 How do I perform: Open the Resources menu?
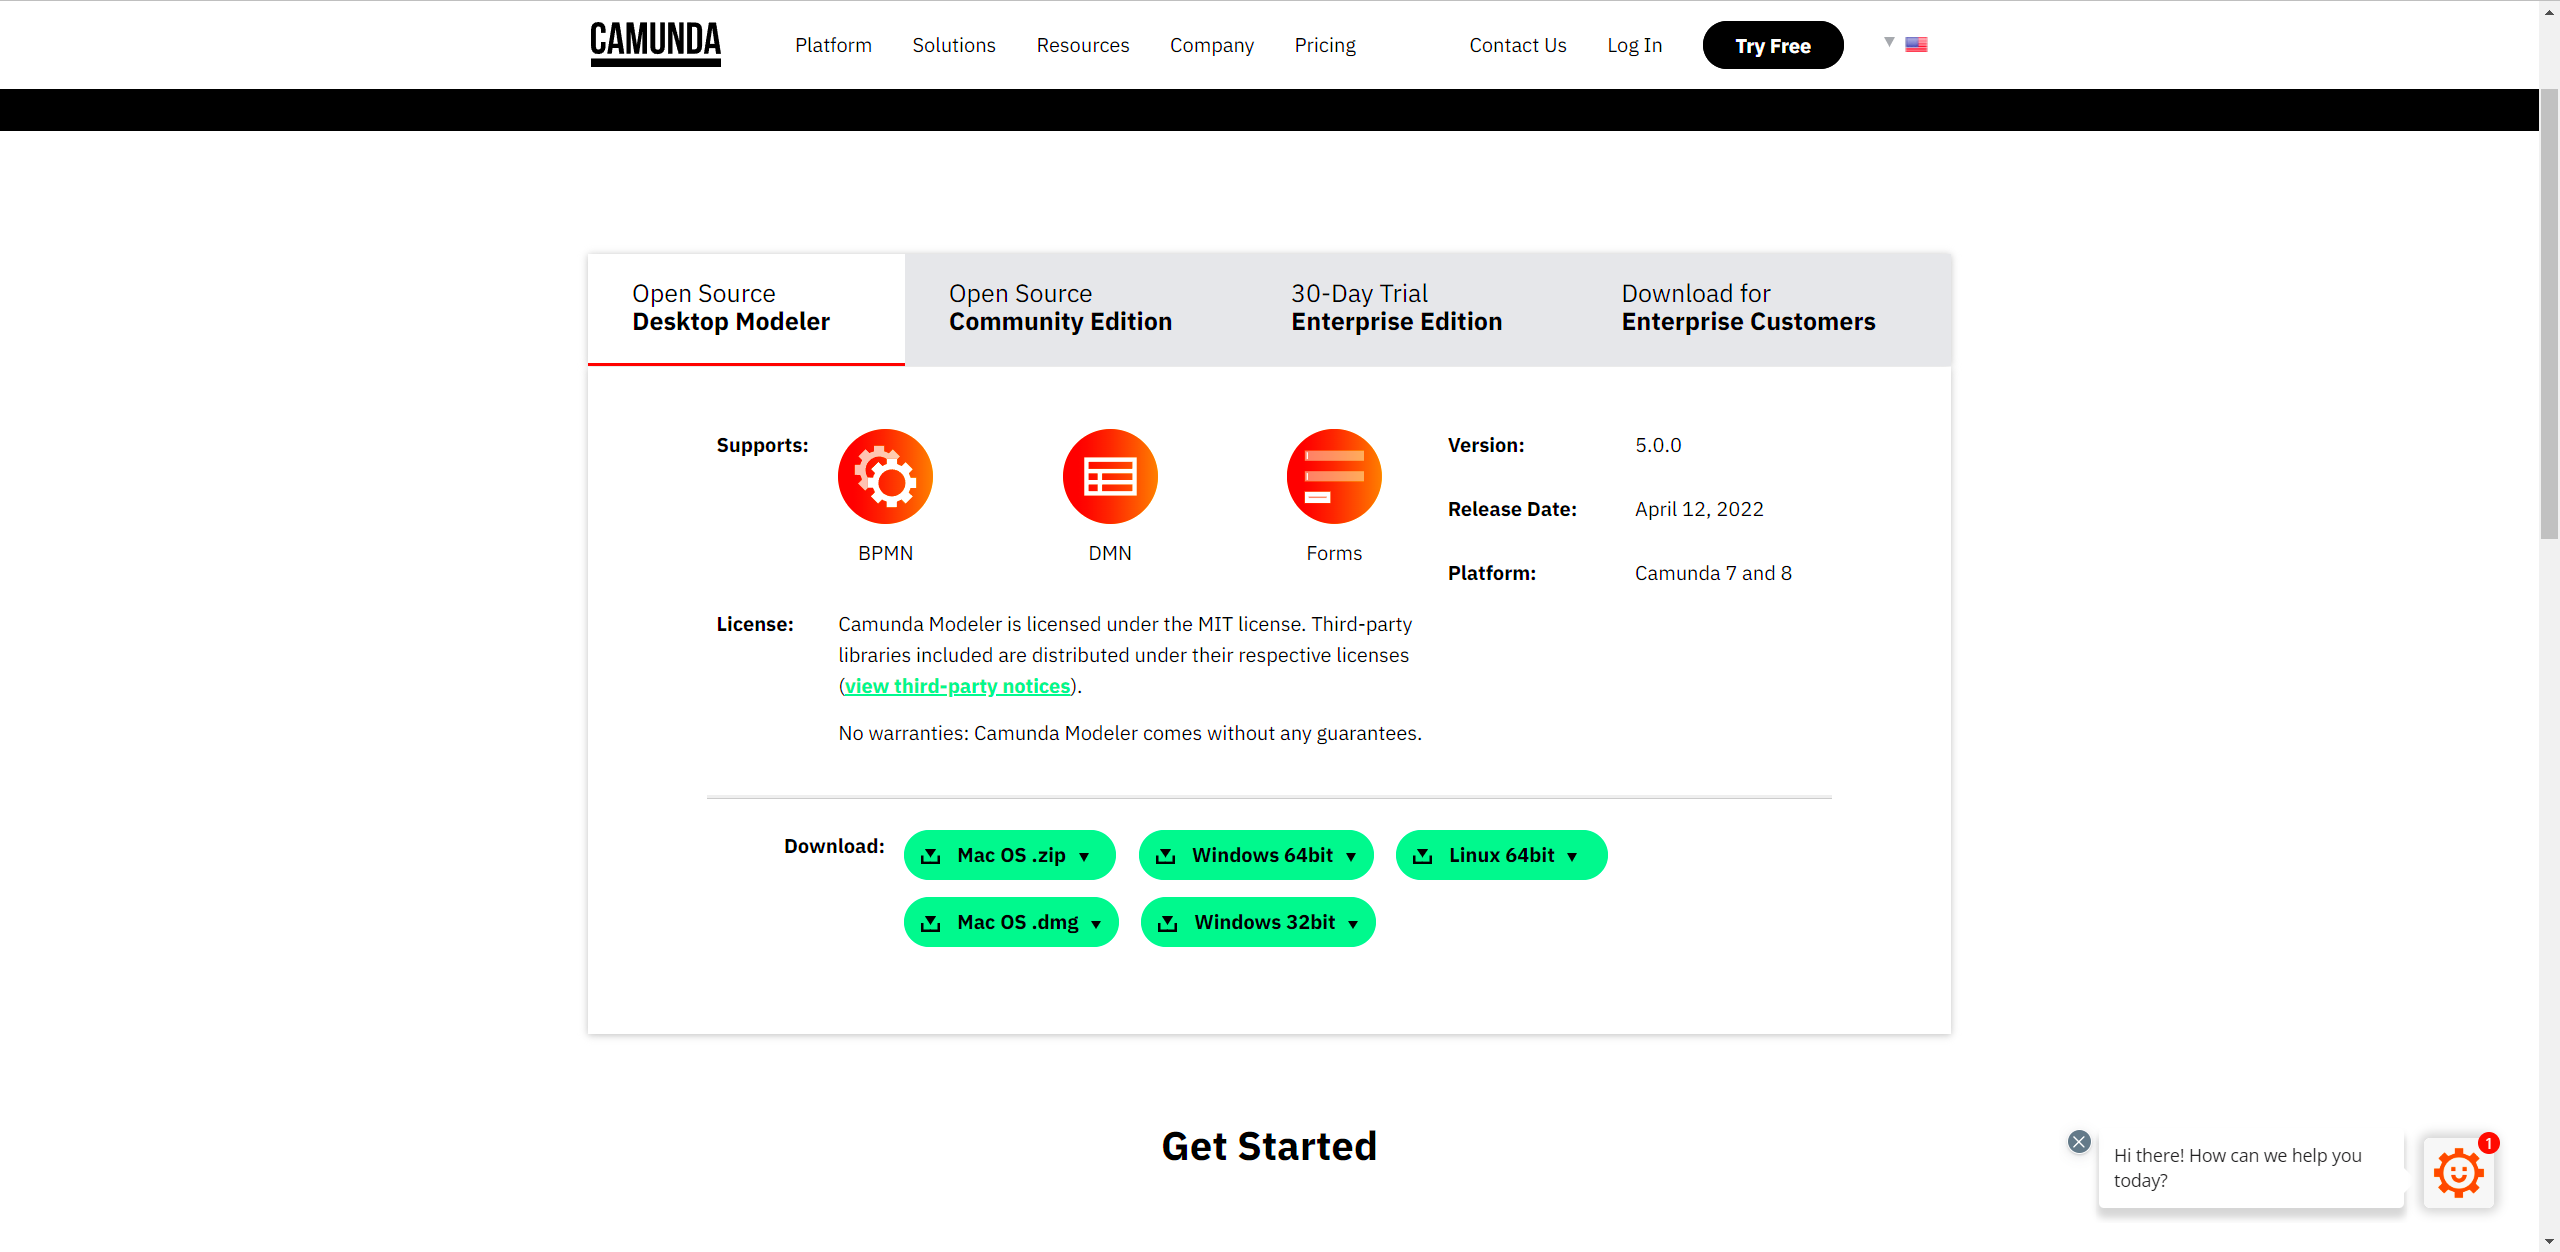1082,45
